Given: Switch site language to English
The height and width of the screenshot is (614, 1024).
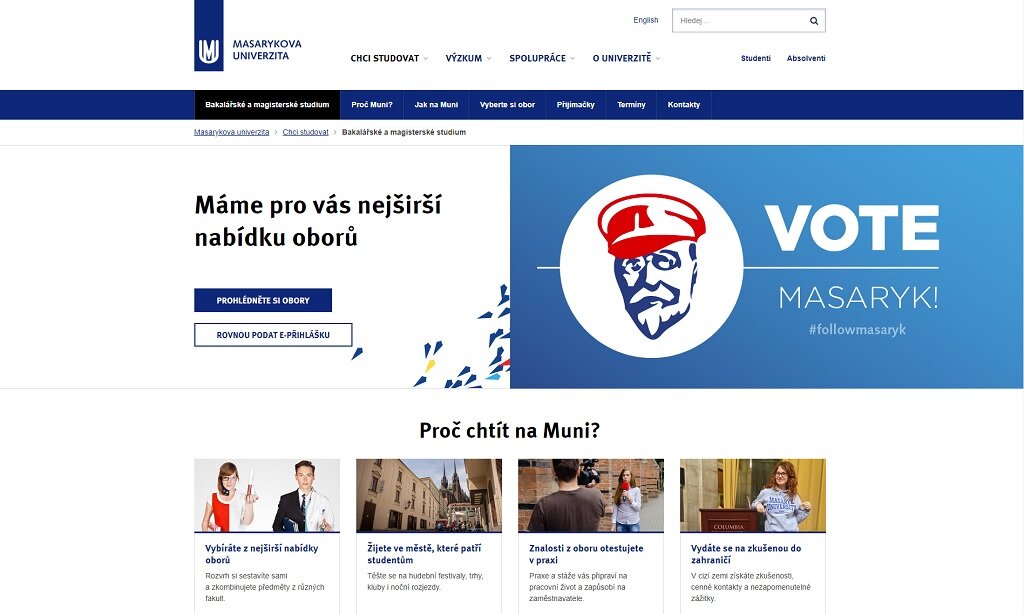Looking at the screenshot, I should [645, 20].
